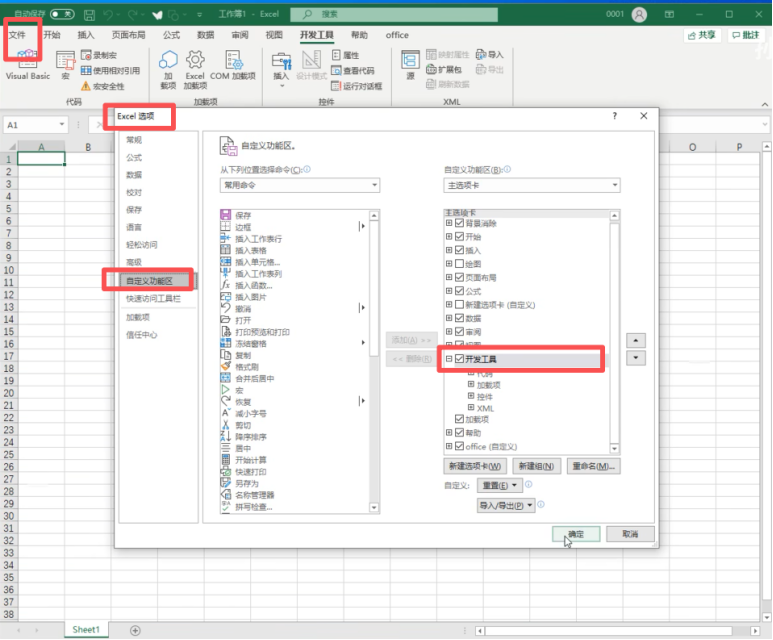
Task: Click the 重命名 button
Action: pos(594,466)
